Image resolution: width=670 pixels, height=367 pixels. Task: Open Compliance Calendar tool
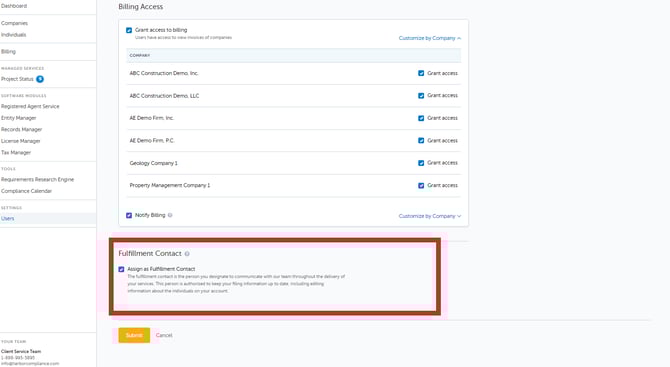(26, 191)
